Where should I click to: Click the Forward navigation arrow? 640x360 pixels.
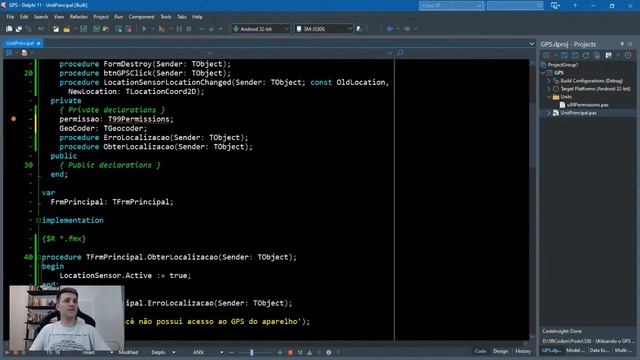click(407, 29)
